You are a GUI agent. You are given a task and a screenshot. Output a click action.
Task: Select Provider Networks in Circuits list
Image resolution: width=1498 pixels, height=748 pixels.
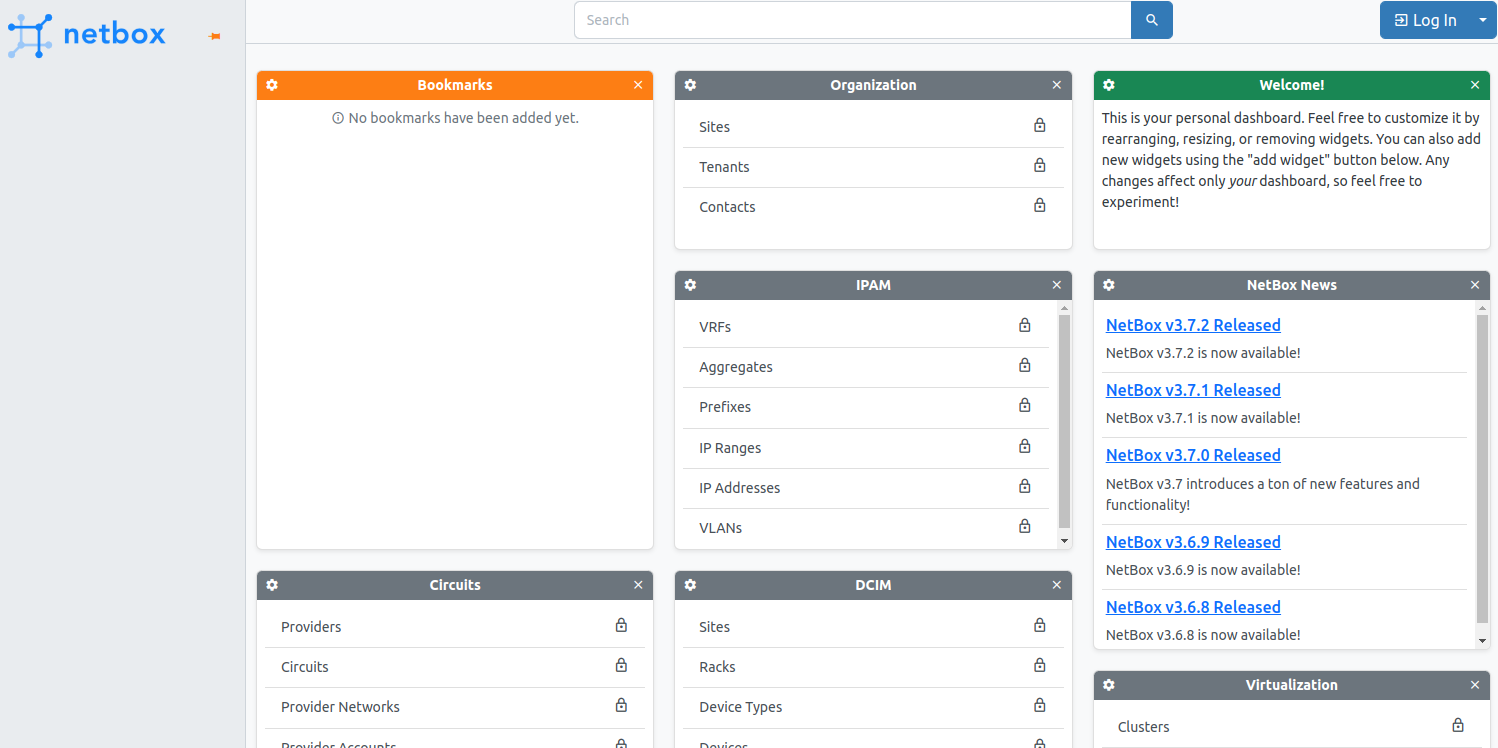pos(340,707)
